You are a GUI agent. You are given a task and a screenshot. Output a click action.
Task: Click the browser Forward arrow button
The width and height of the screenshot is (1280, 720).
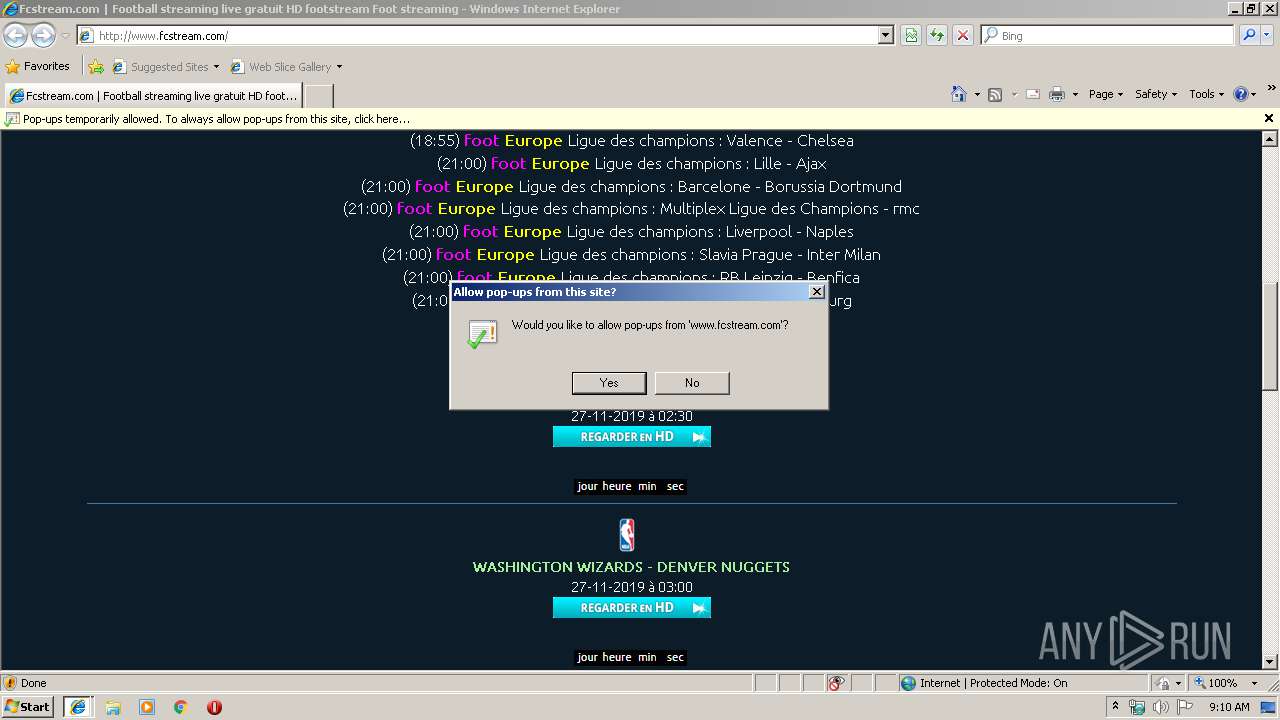coord(43,35)
